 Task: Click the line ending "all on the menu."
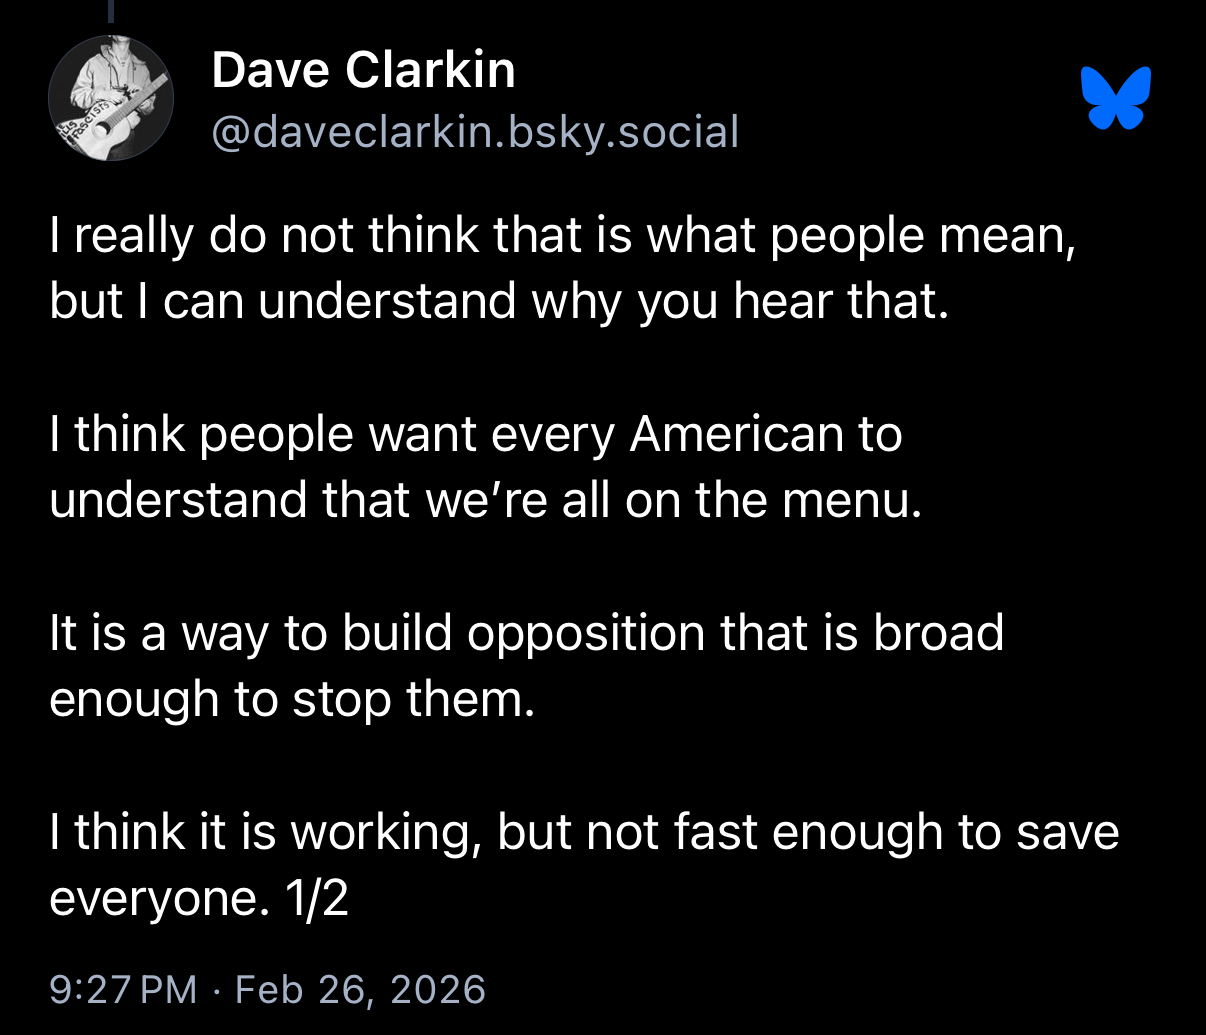(x=484, y=500)
